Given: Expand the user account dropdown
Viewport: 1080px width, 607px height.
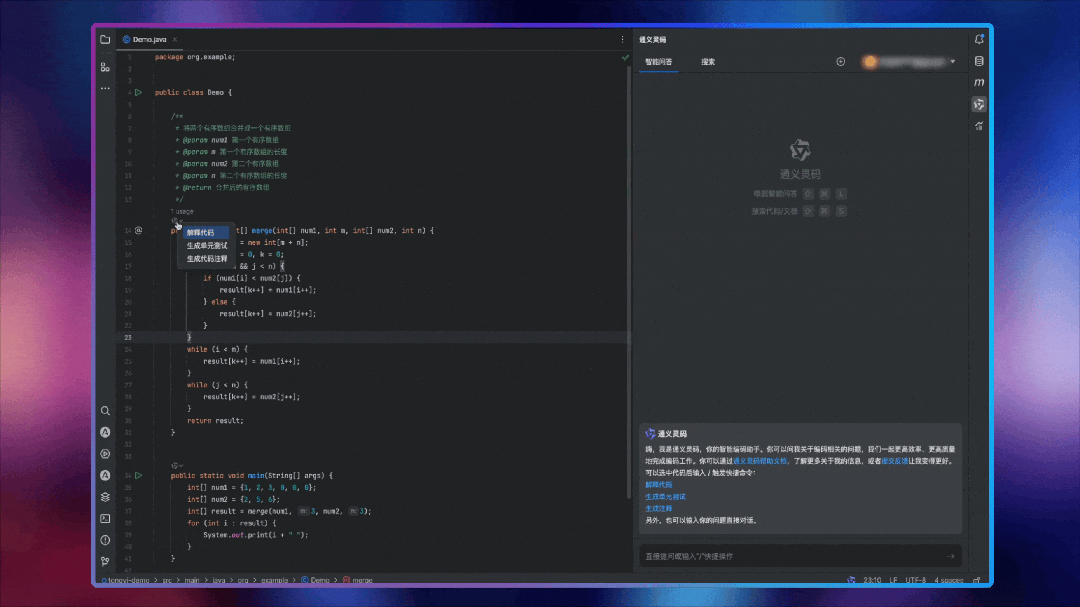Looking at the screenshot, I should (x=952, y=62).
